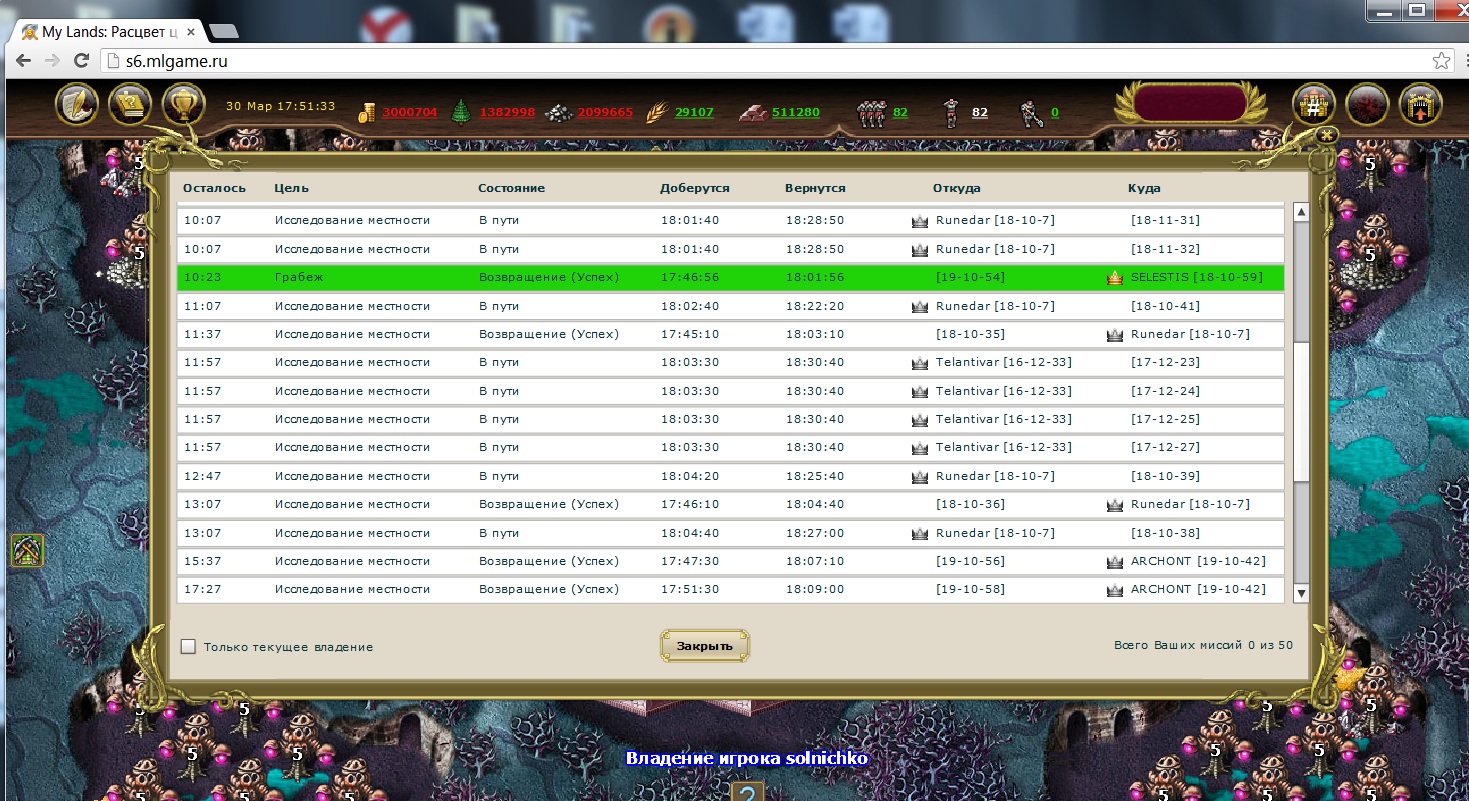The height and width of the screenshot is (801, 1469).
Task: Click origin [19-10-58]
Action: [970, 589]
